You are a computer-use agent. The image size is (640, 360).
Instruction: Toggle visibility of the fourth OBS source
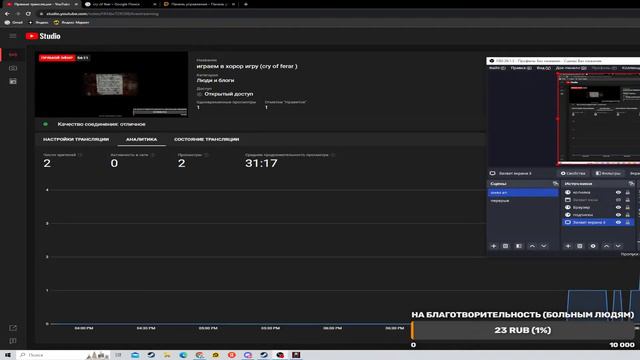pyautogui.click(x=618, y=215)
